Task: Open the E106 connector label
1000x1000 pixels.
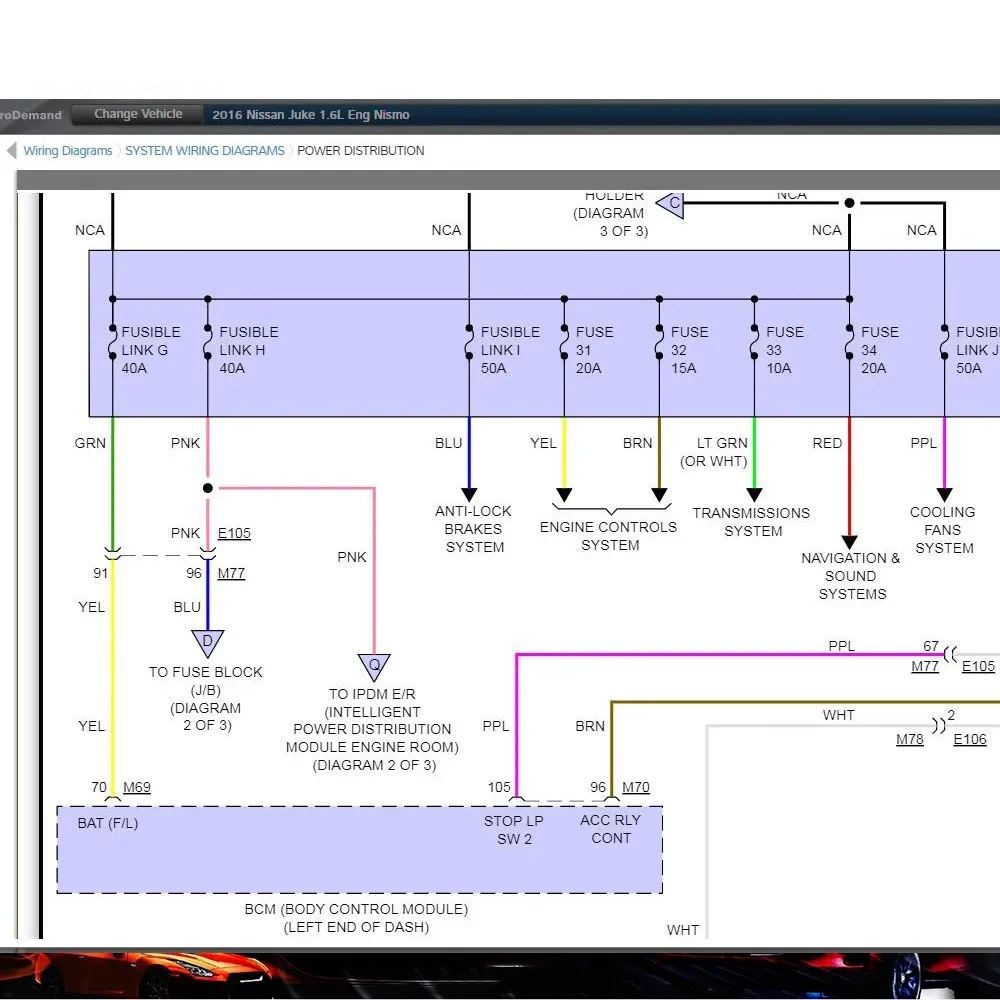Action: coord(969,739)
